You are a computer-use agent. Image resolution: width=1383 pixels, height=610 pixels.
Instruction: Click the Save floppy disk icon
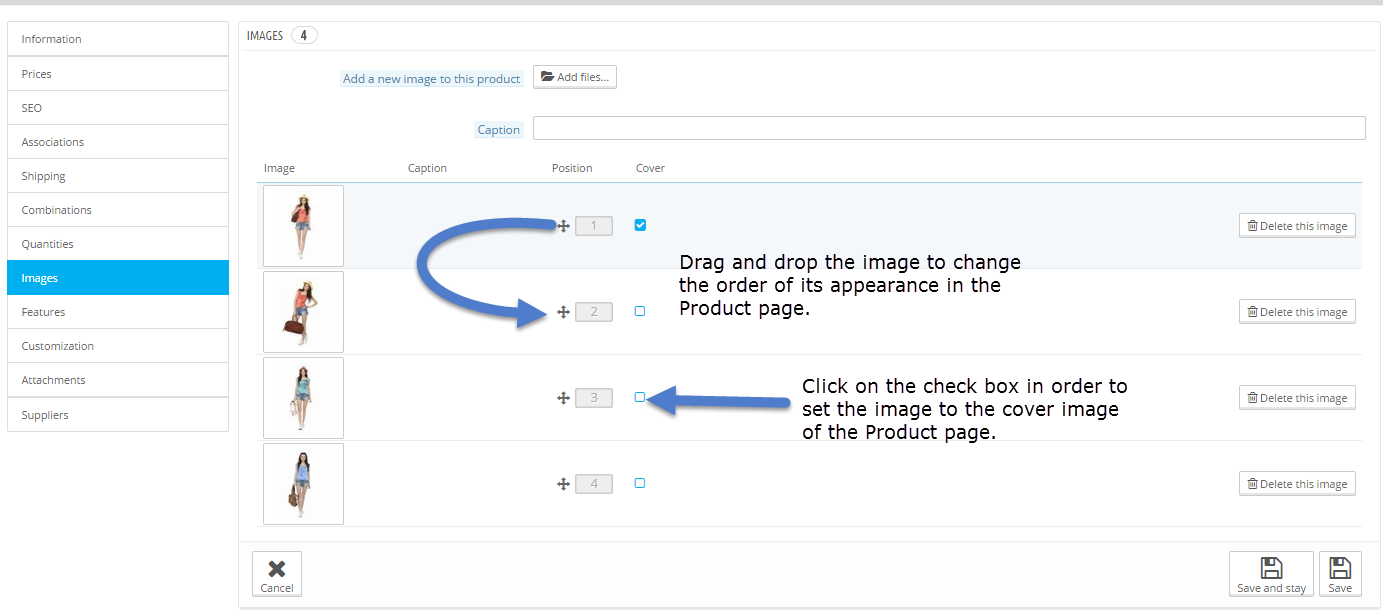click(1340, 568)
